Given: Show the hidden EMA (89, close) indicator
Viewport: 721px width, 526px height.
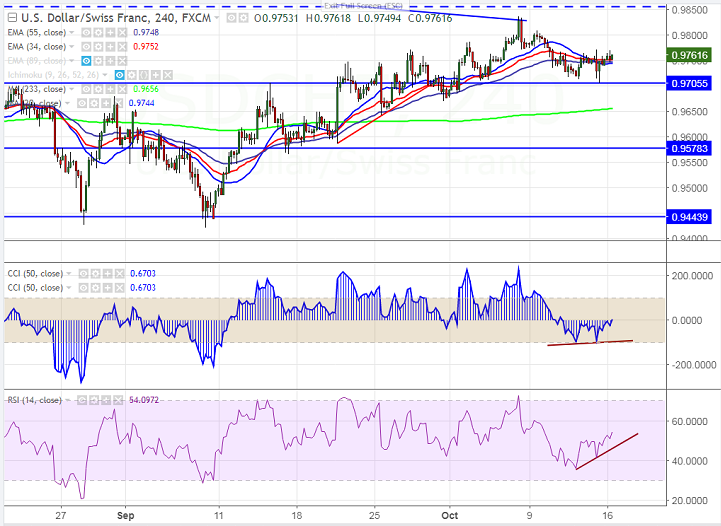Looking at the screenshot, I should (86, 61).
